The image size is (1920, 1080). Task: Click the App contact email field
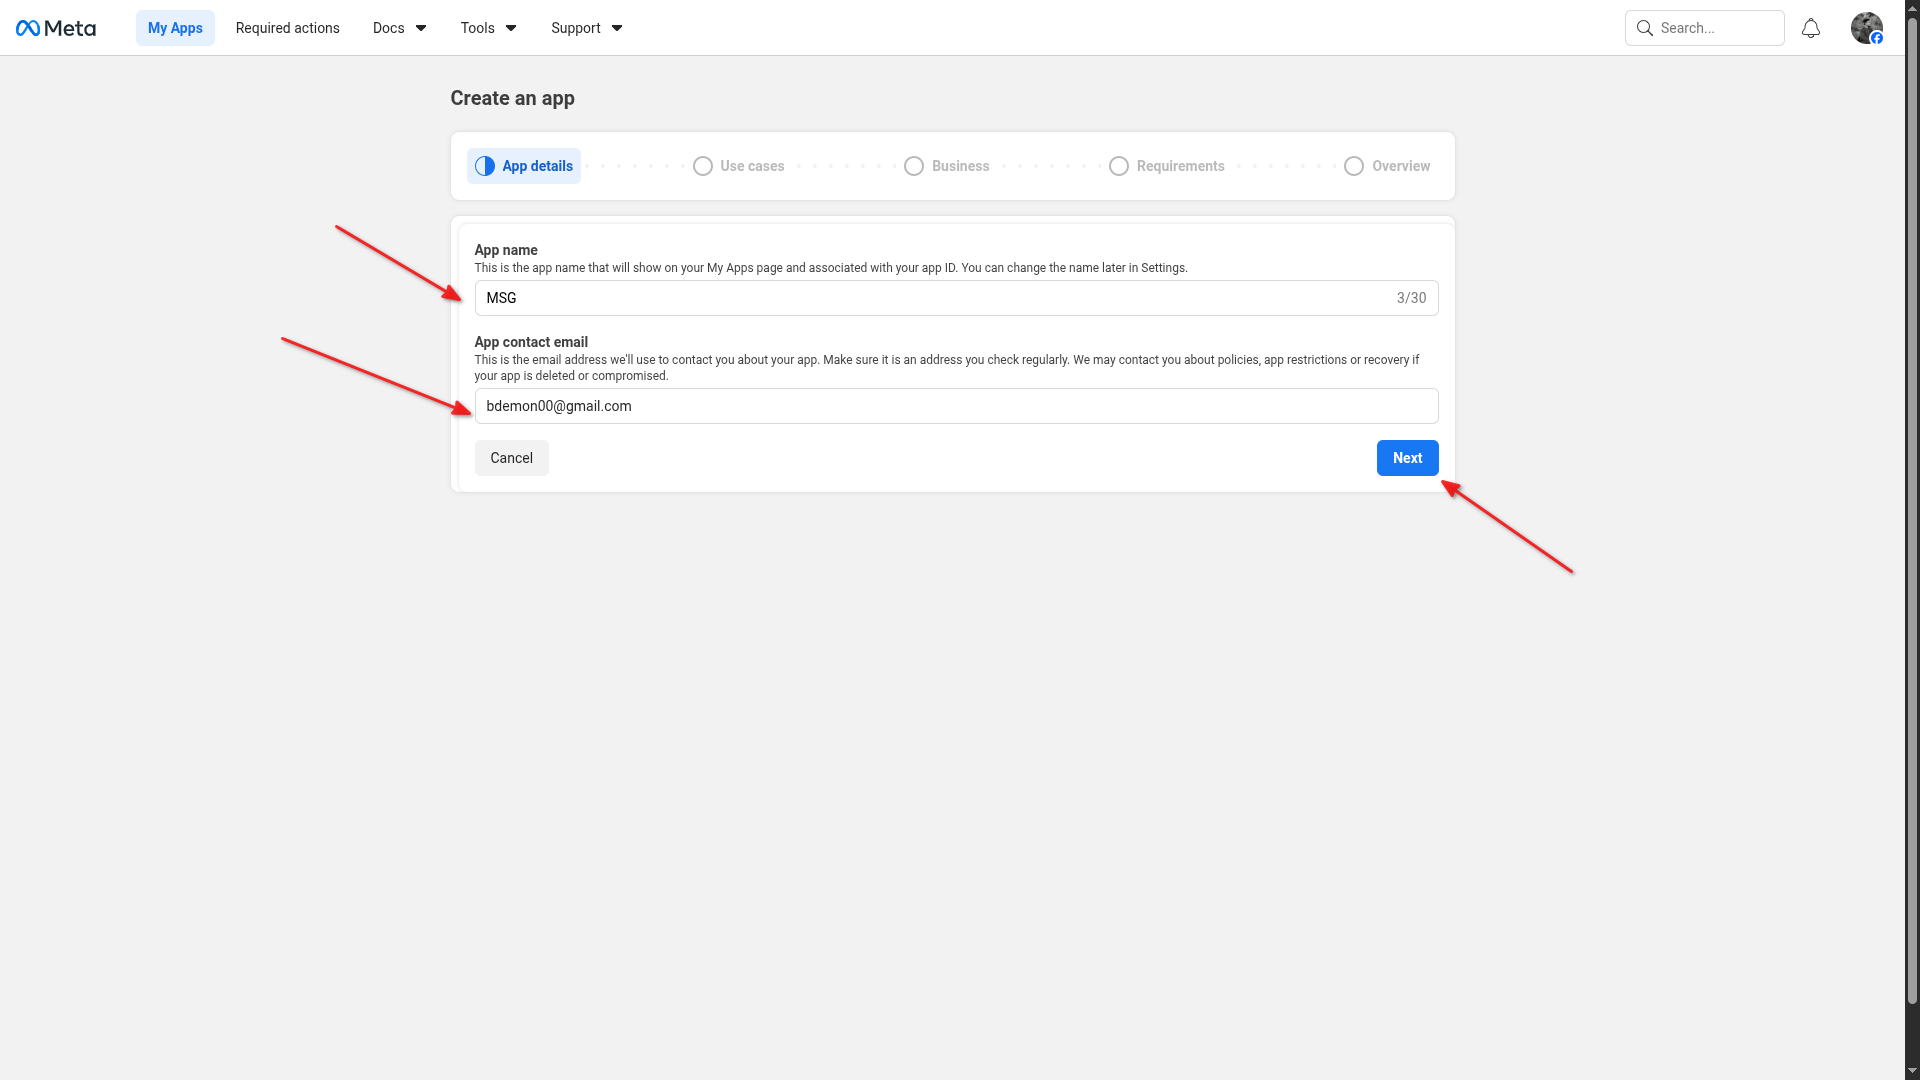tap(956, 406)
